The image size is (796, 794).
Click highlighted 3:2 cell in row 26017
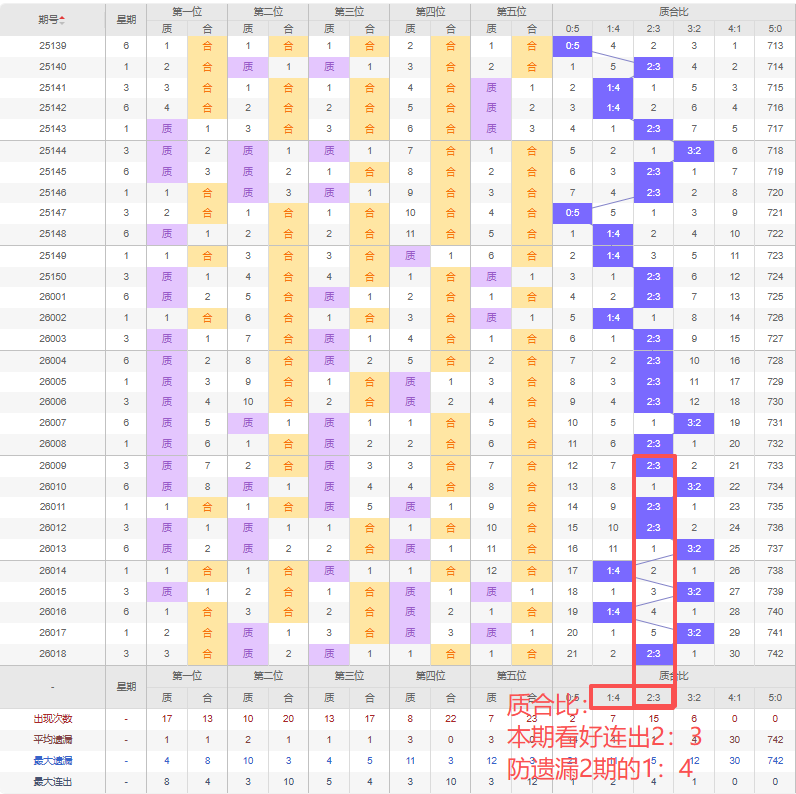coord(694,633)
